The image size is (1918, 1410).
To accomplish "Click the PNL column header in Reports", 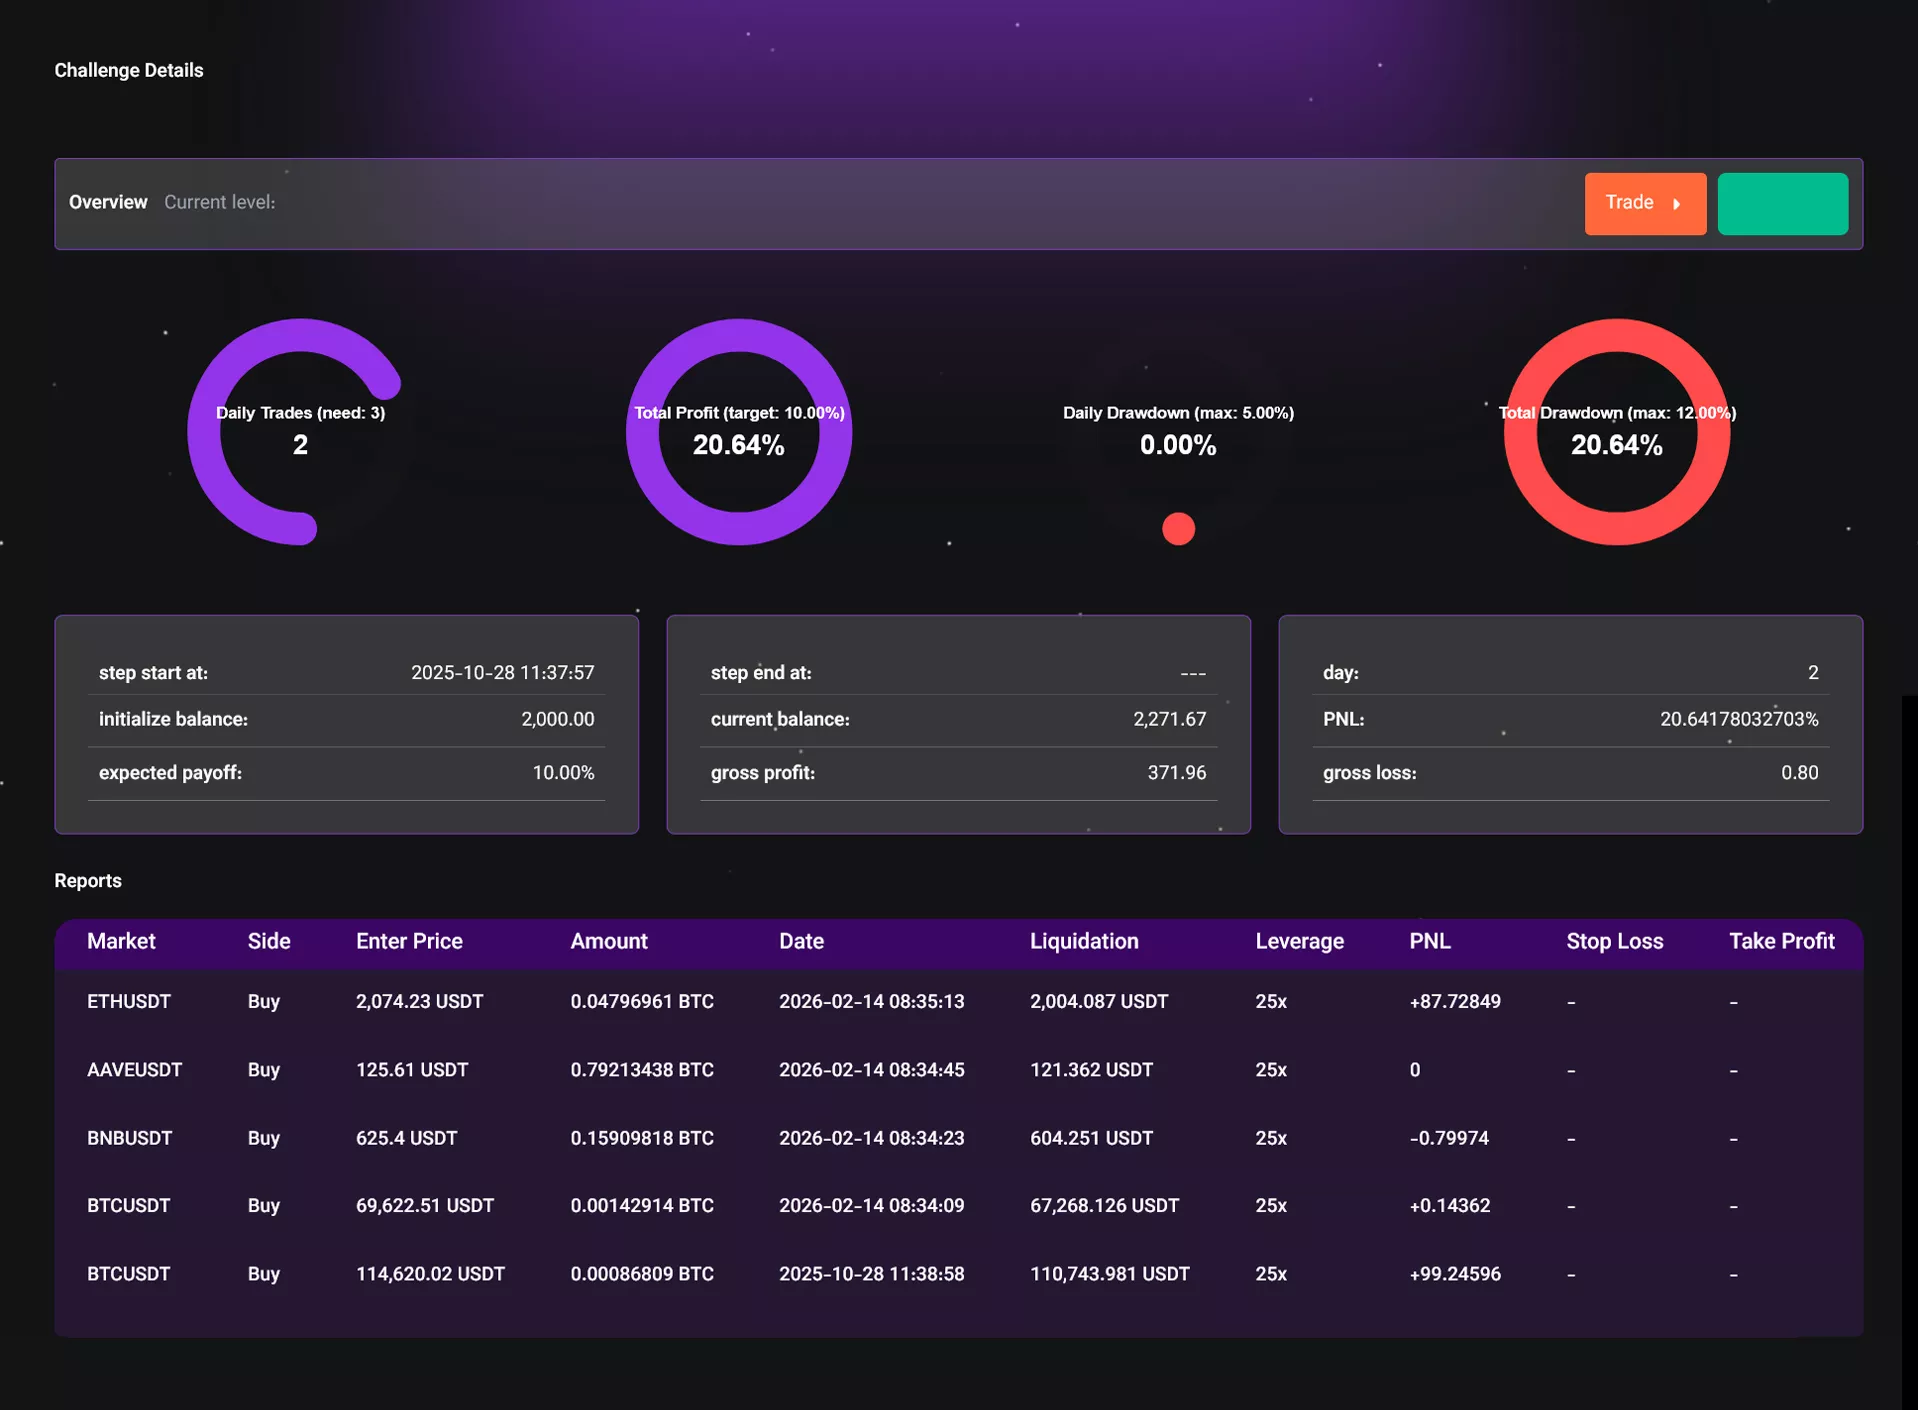I will tap(1429, 941).
